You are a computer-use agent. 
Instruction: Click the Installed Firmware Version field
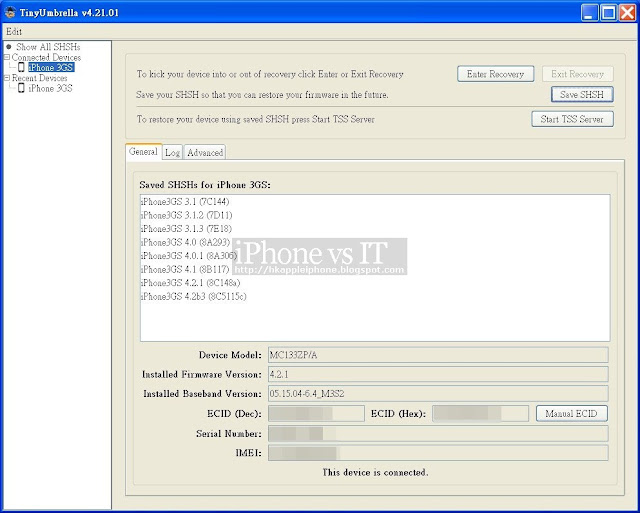click(x=438, y=374)
